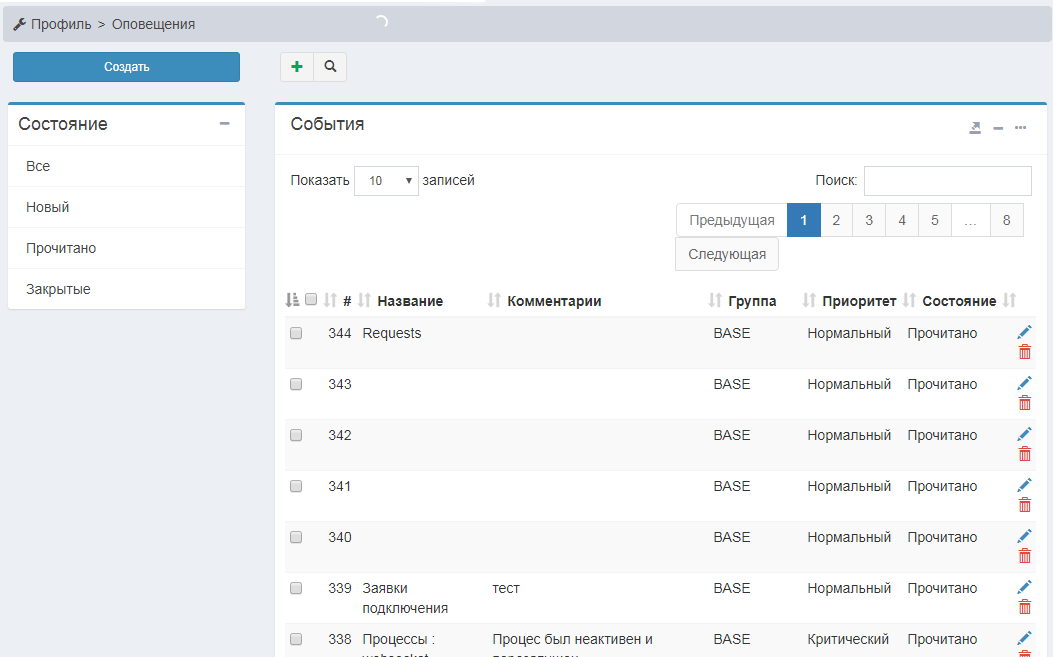This screenshot has width=1053, height=657.
Task: Click the magnifier search icon button
Action: (x=330, y=67)
